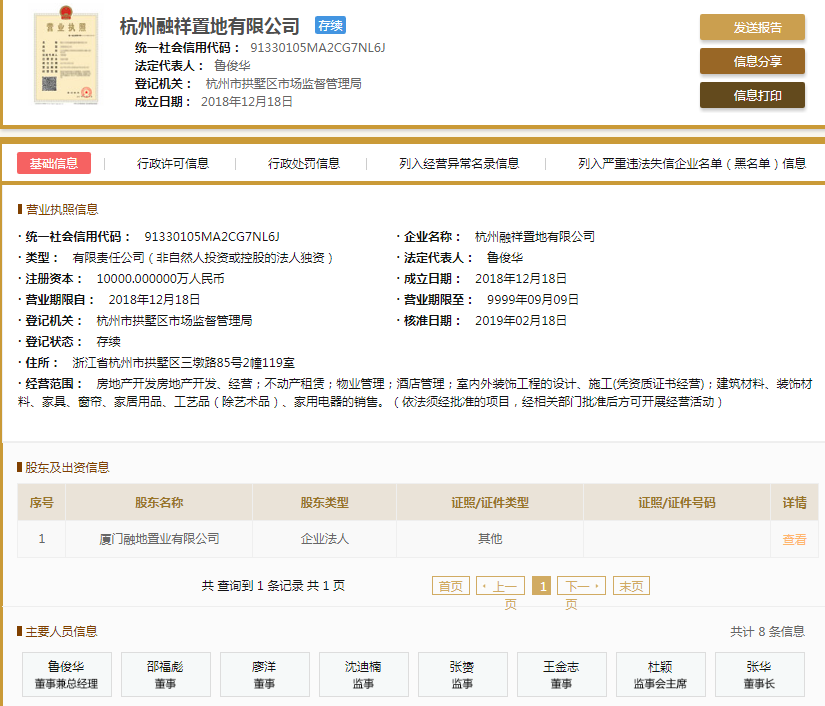This screenshot has width=825, height=706.
Task: Click approval date 2019年02月18日
Action: [521, 320]
